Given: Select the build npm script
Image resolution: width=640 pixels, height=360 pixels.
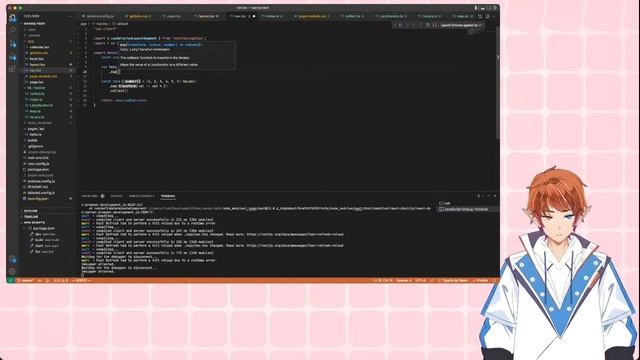Looking at the screenshot, I should coord(44,240).
